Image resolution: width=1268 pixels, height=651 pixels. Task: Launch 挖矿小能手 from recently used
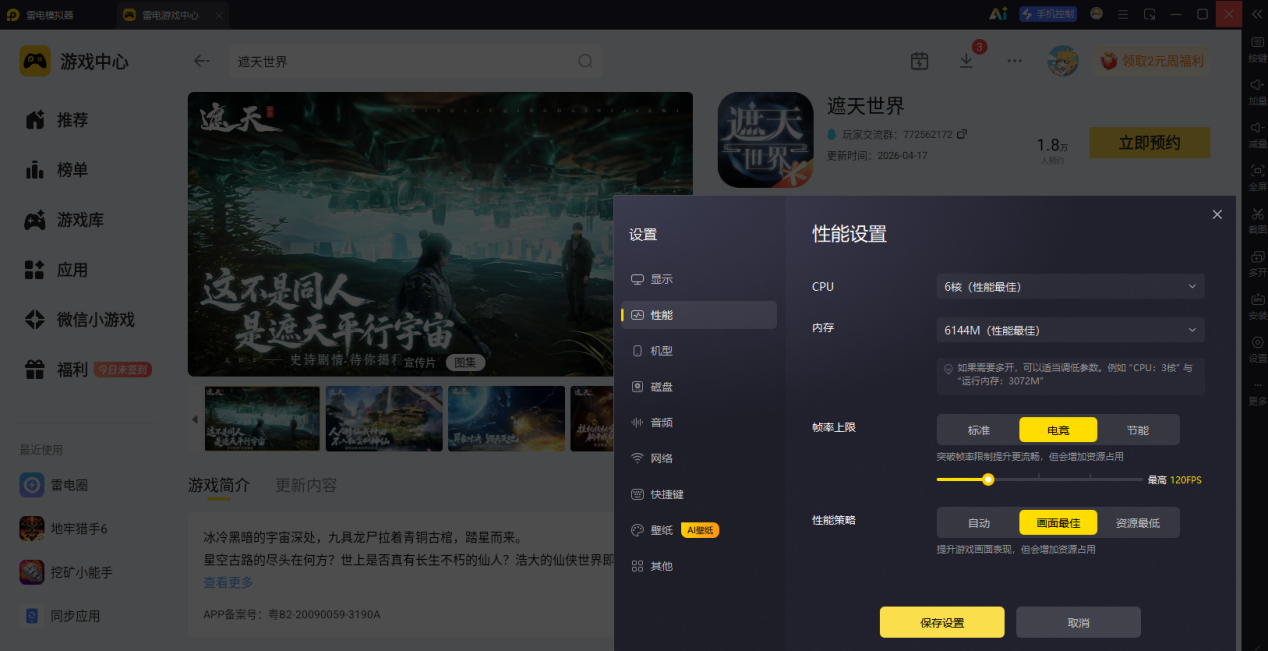67,573
